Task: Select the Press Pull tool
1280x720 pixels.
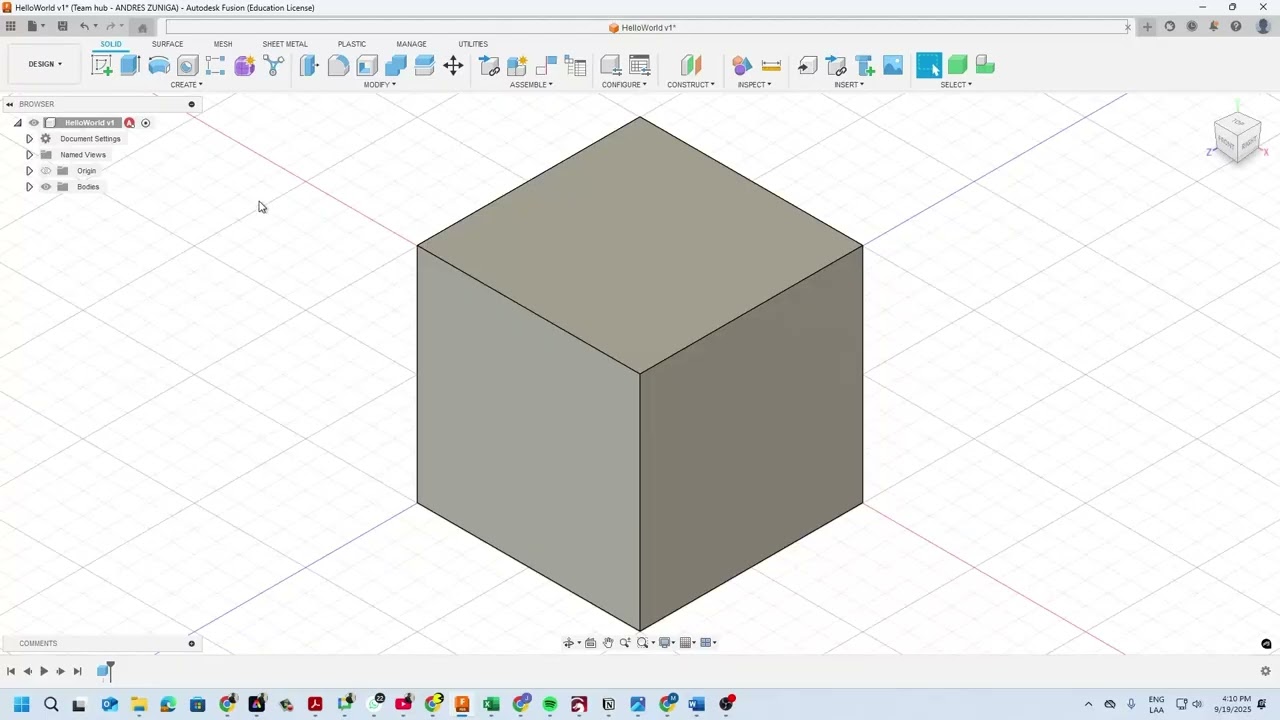Action: (x=309, y=66)
